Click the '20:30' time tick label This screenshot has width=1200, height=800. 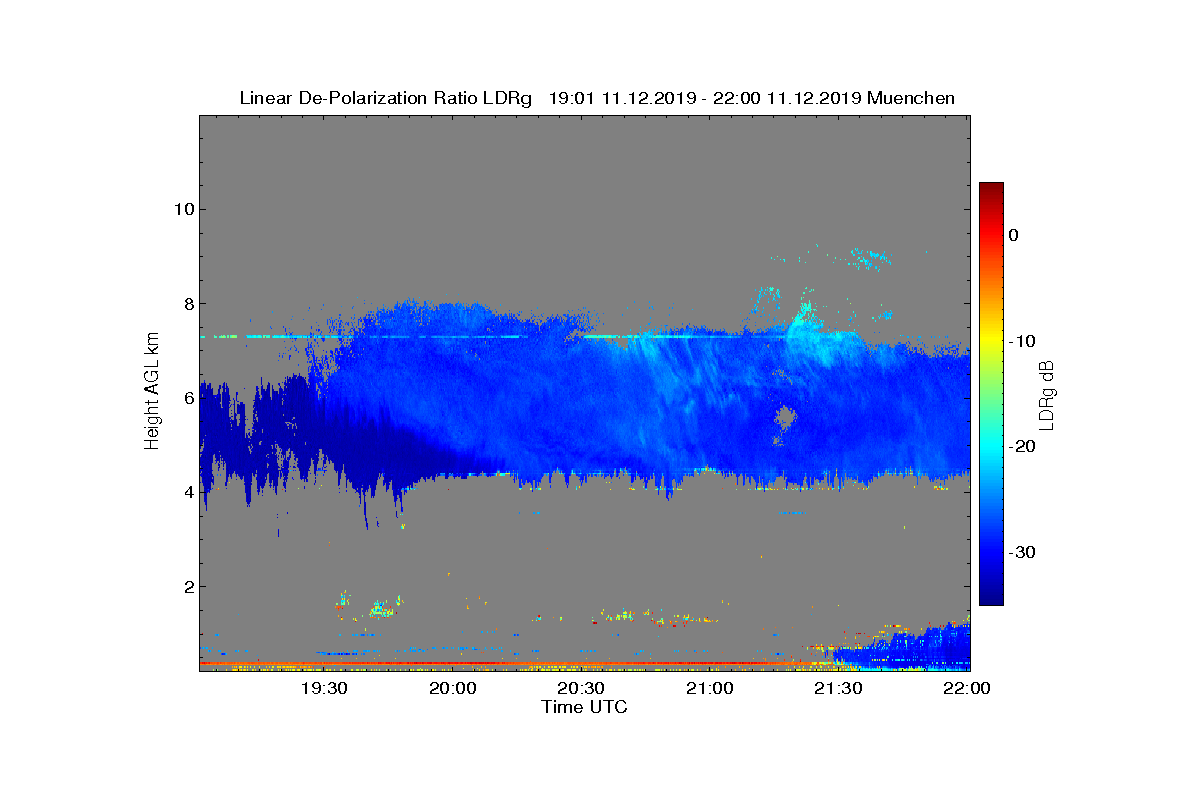583,688
